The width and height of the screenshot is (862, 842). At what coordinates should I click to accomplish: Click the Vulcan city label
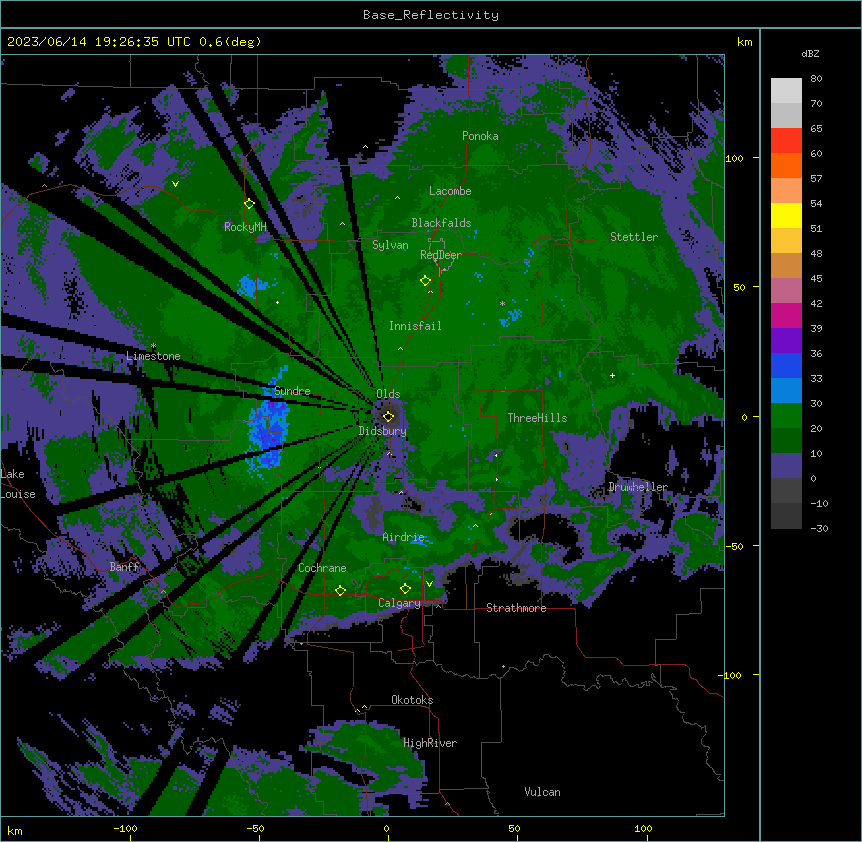click(x=543, y=792)
